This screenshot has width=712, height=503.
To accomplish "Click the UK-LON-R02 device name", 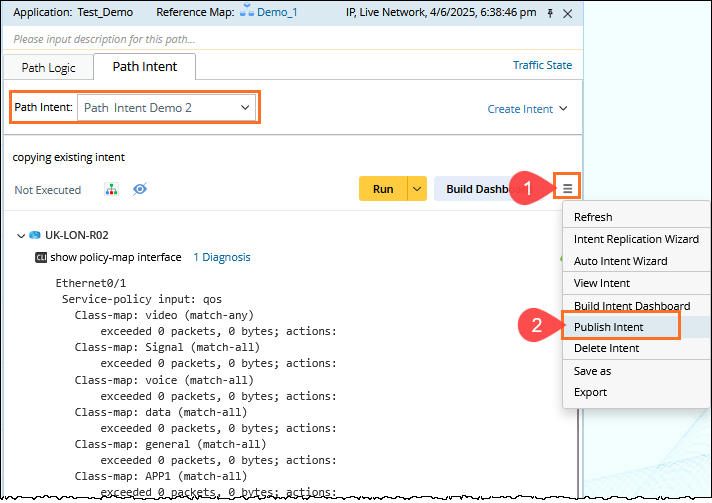I will click(77, 235).
